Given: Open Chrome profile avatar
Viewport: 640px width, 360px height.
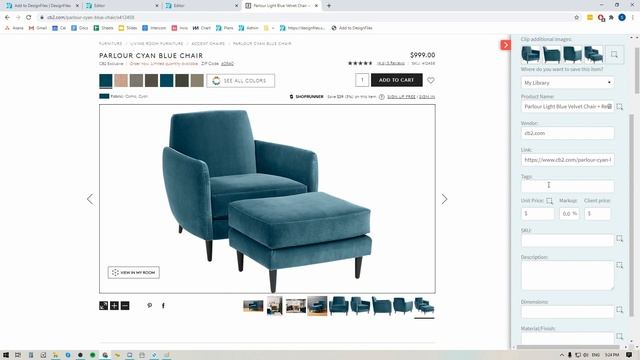Looking at the screenshot, I should tap(622, 18).
